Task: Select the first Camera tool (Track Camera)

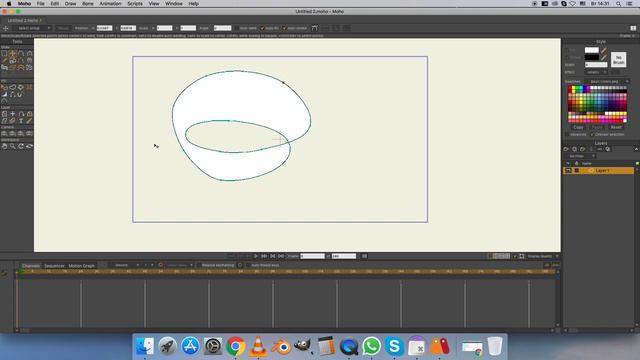Action: point(4,133)
